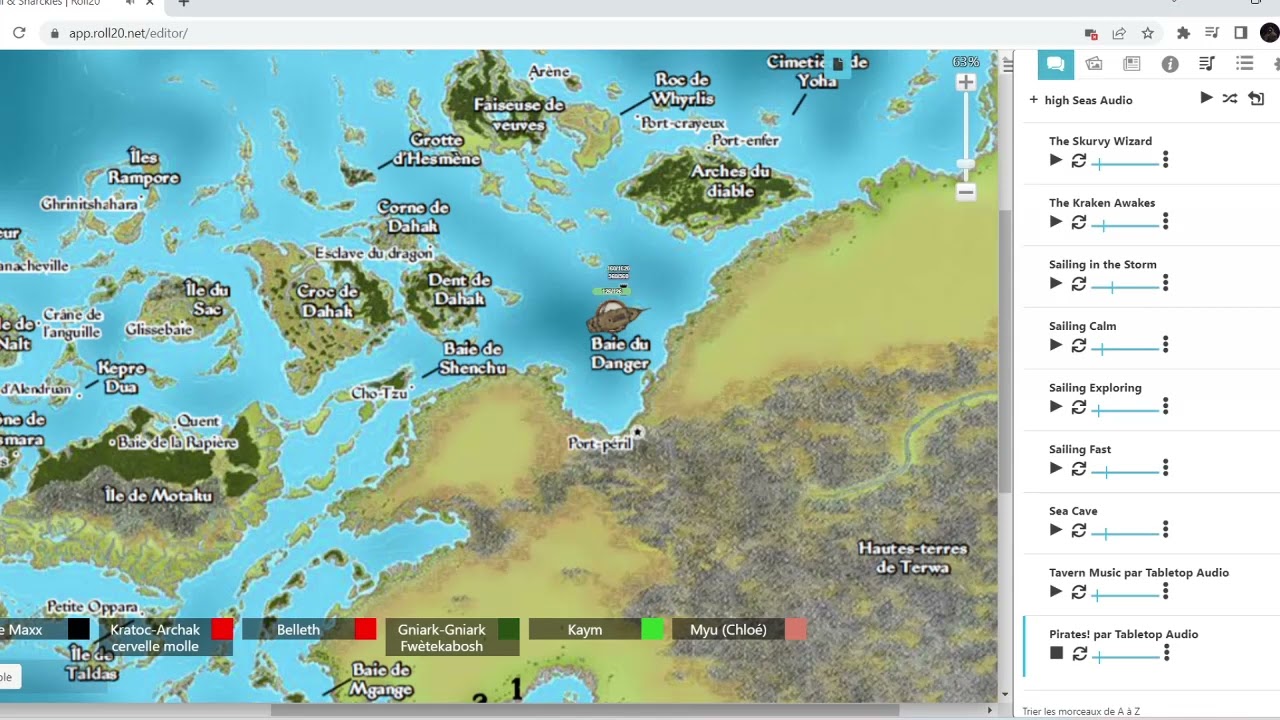Toggle loop on The Kraken Awakes
This screenshot has height=720, width=1280.
pyautogui.click(x=1079, y=222)
